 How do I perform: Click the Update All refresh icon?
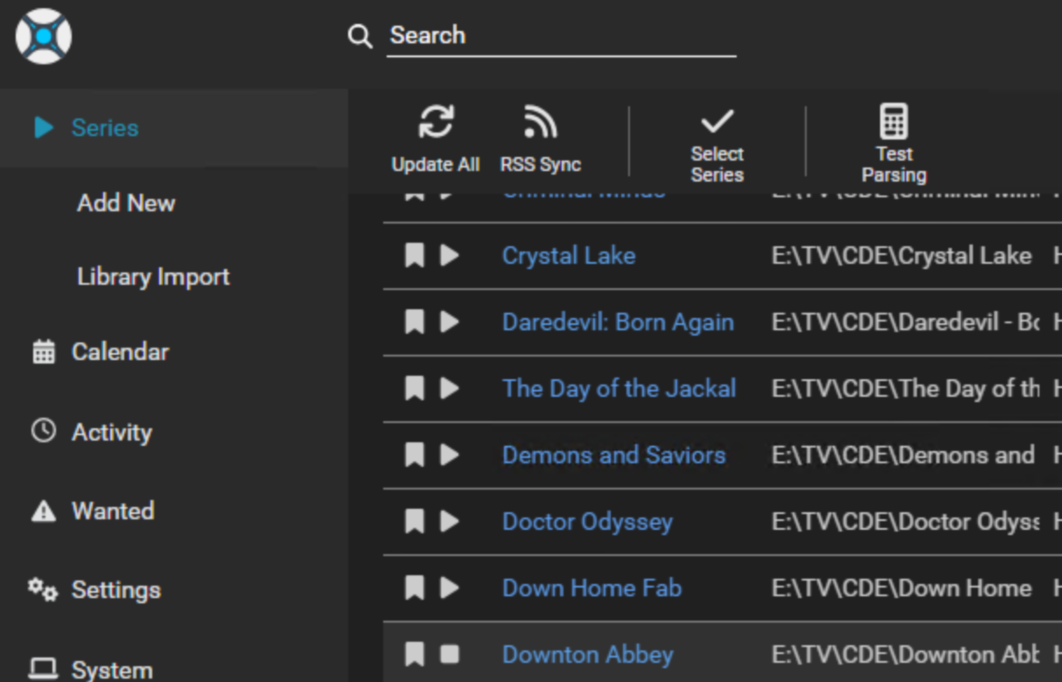pos(435,123)
